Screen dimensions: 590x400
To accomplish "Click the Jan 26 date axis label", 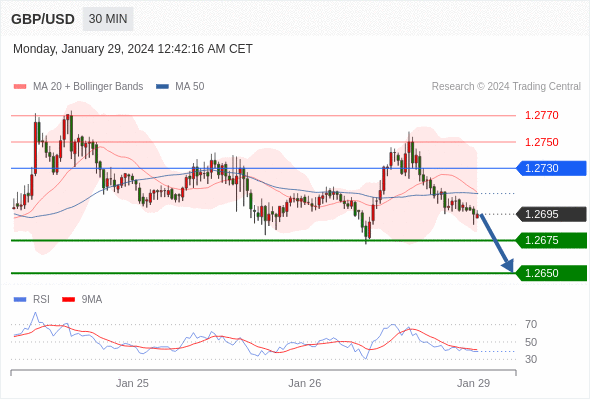I will point(304,383).
